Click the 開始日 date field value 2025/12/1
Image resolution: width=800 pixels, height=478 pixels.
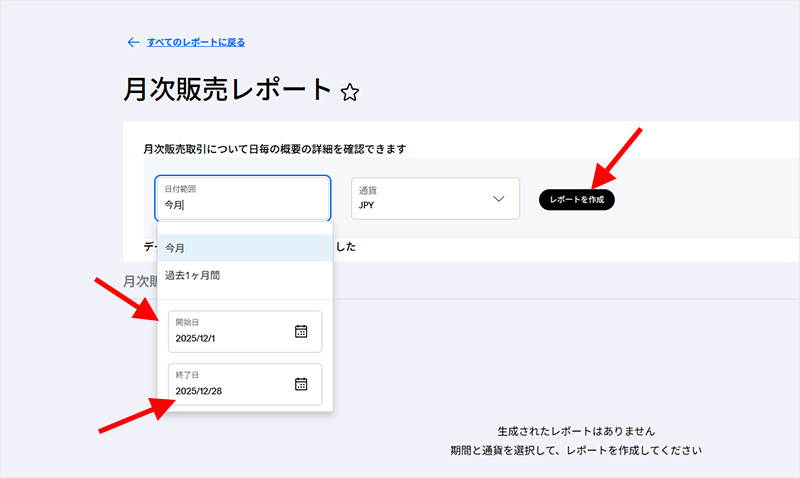tap(195, 338)
